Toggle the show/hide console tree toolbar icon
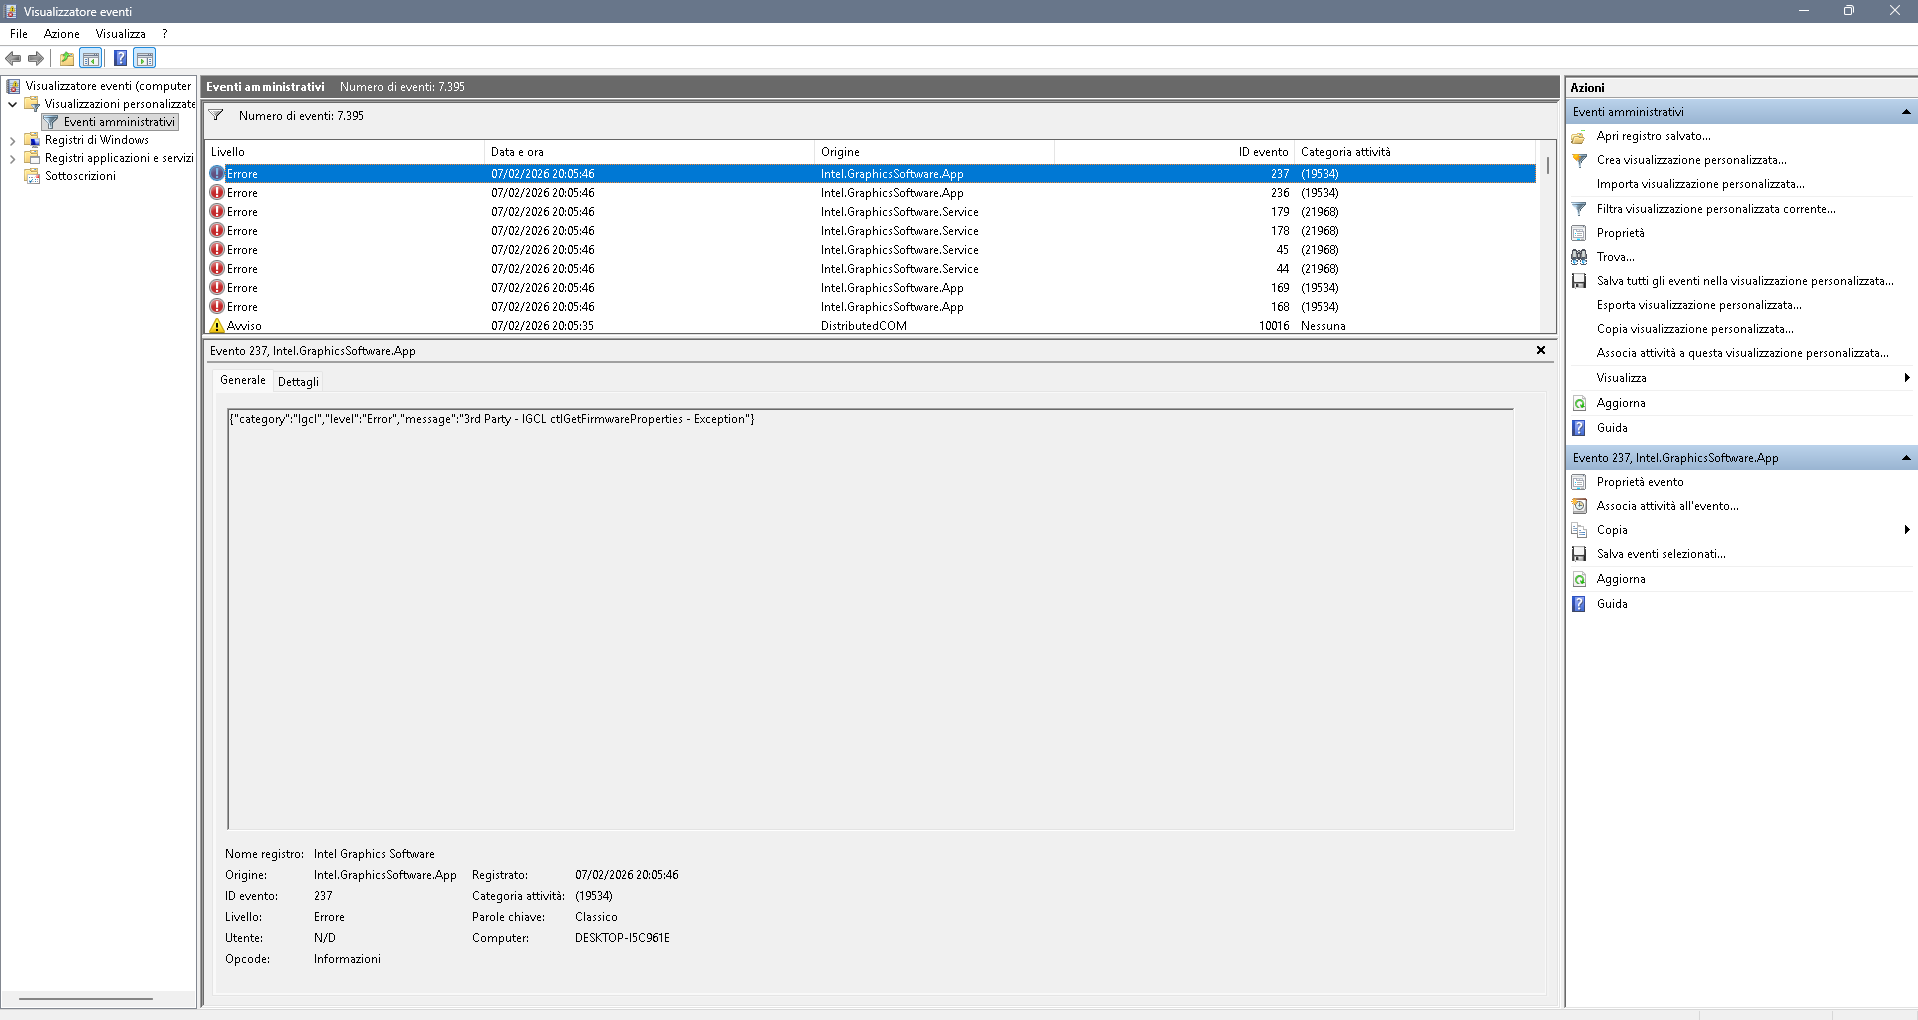The image size is (1918, 1020). [x=91, y=58]
